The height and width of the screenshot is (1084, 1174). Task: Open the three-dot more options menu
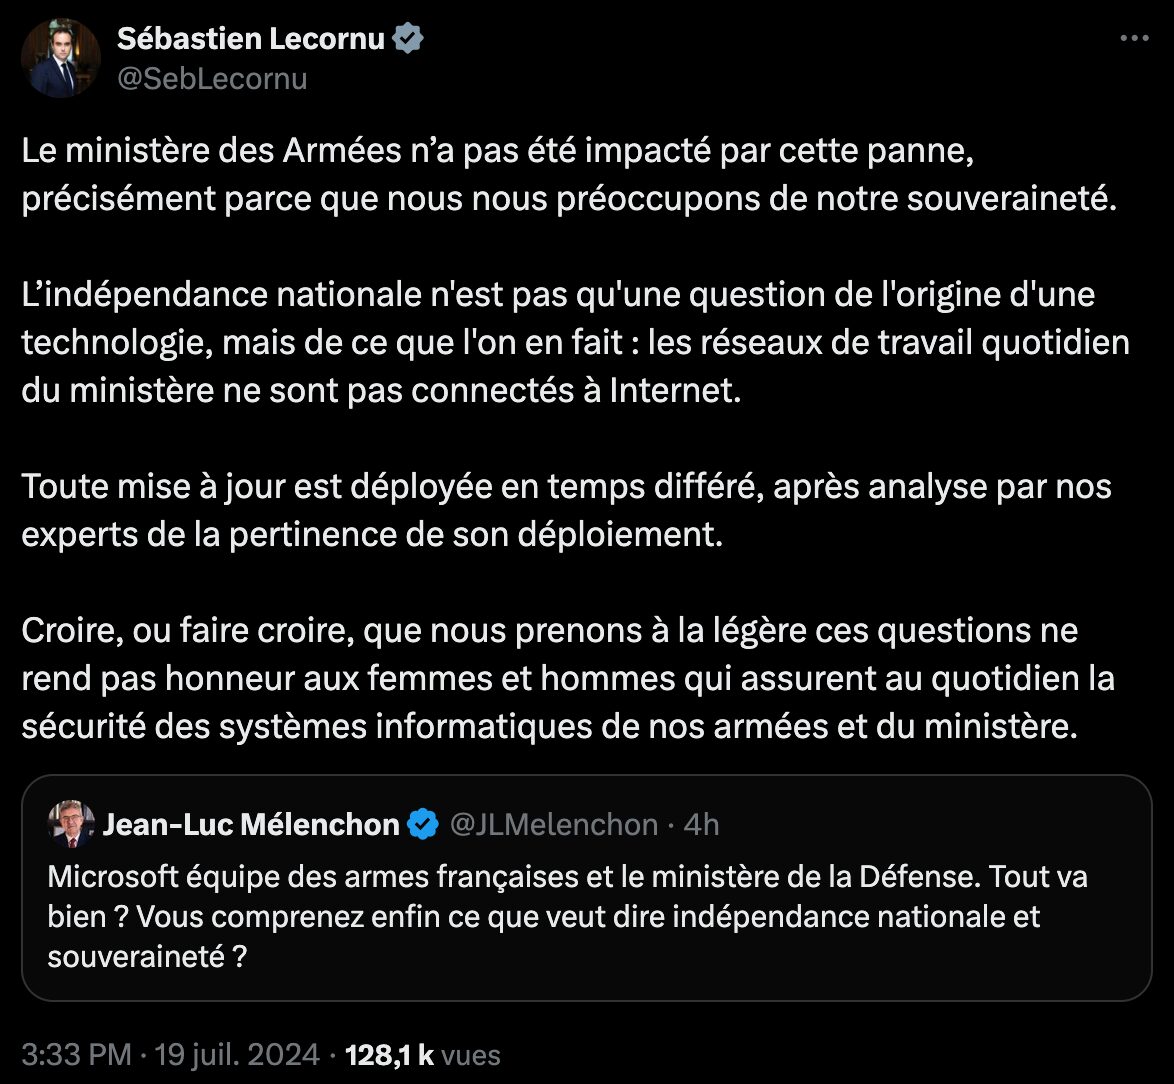coord(1134,39)
